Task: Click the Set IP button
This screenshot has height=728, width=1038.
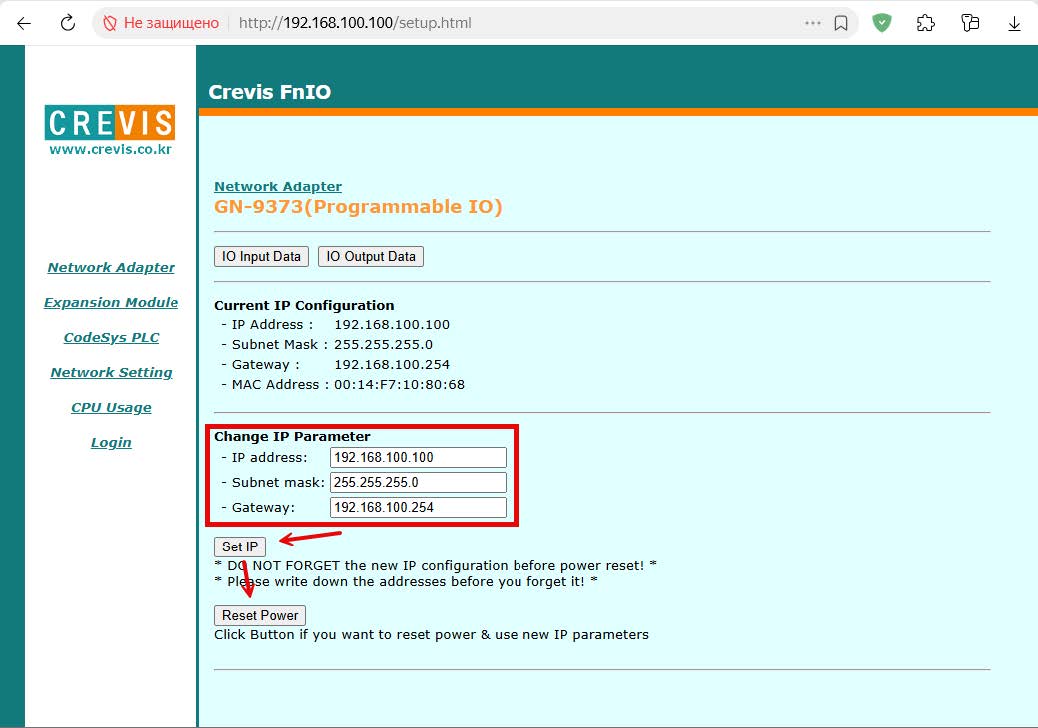Action: click(x=240, y=547)
